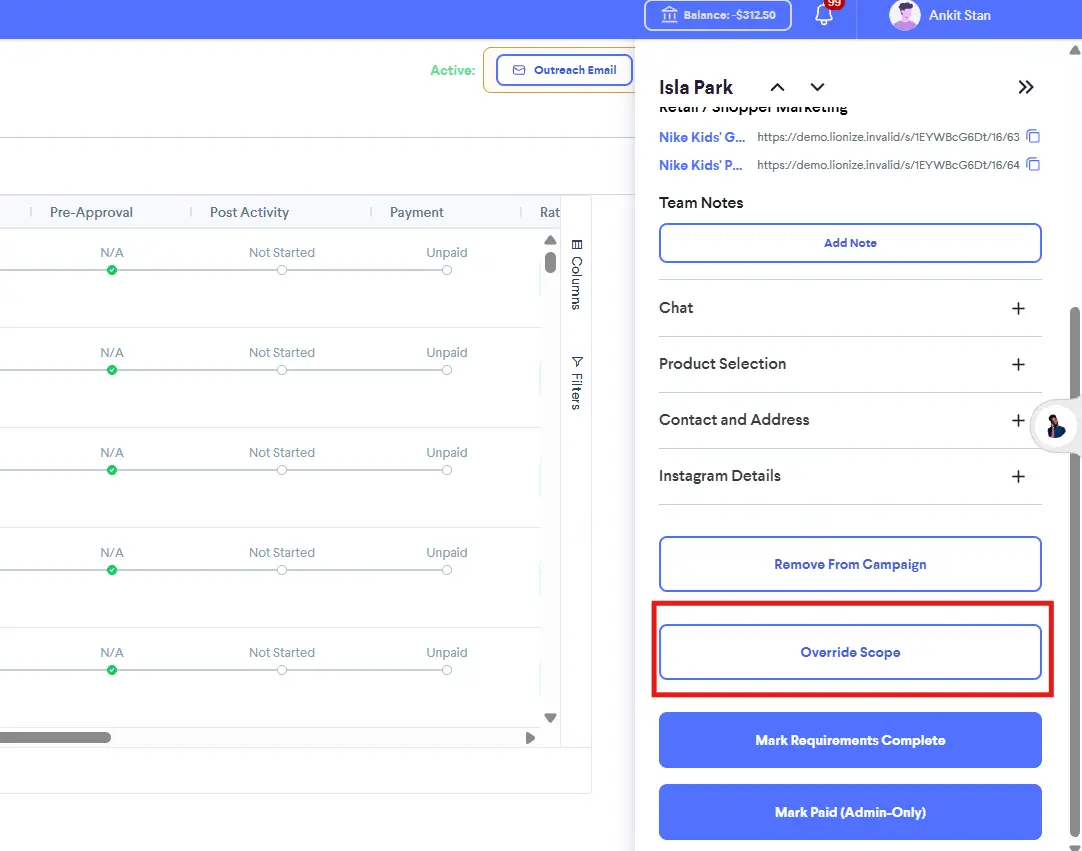1082x851 pixels.
Task: Click the table scroll-up arrow
Action: pos(550,240)
